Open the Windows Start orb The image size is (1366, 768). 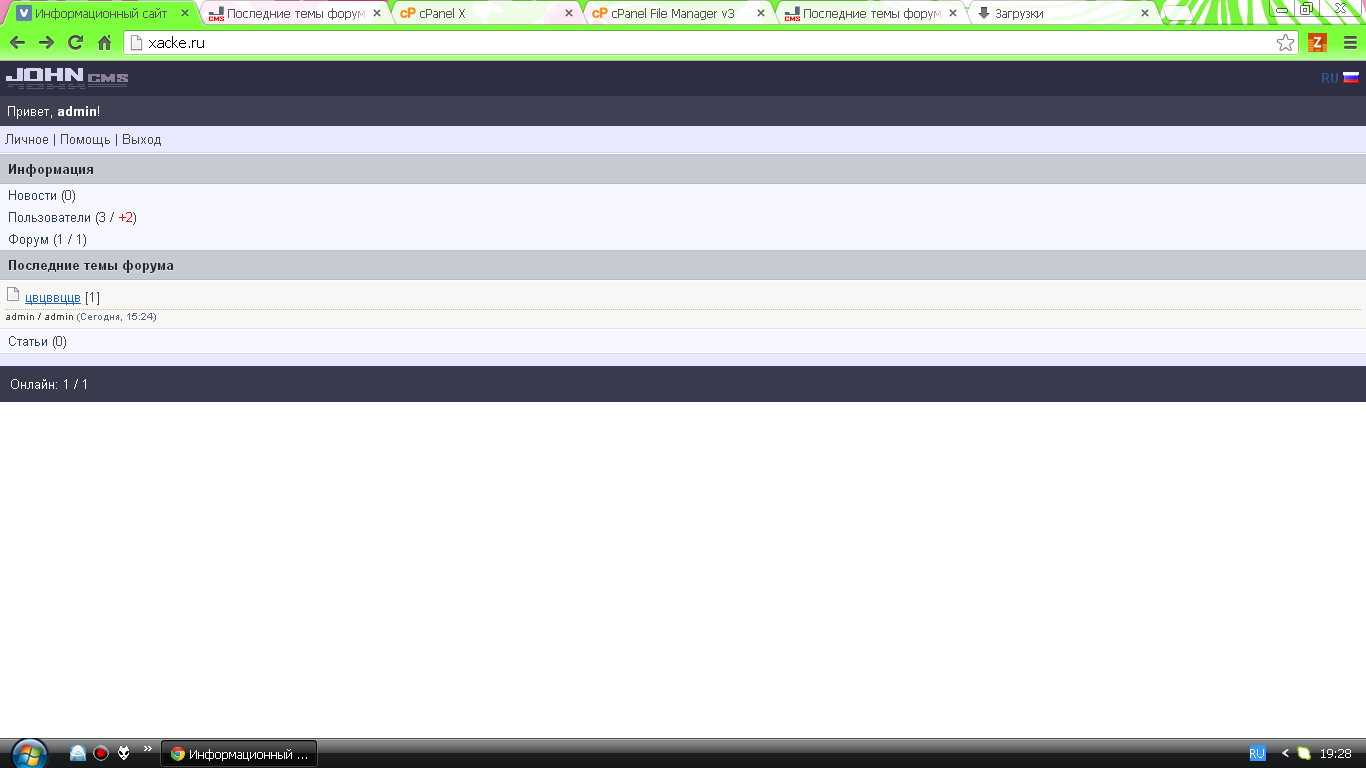(29, 753)
